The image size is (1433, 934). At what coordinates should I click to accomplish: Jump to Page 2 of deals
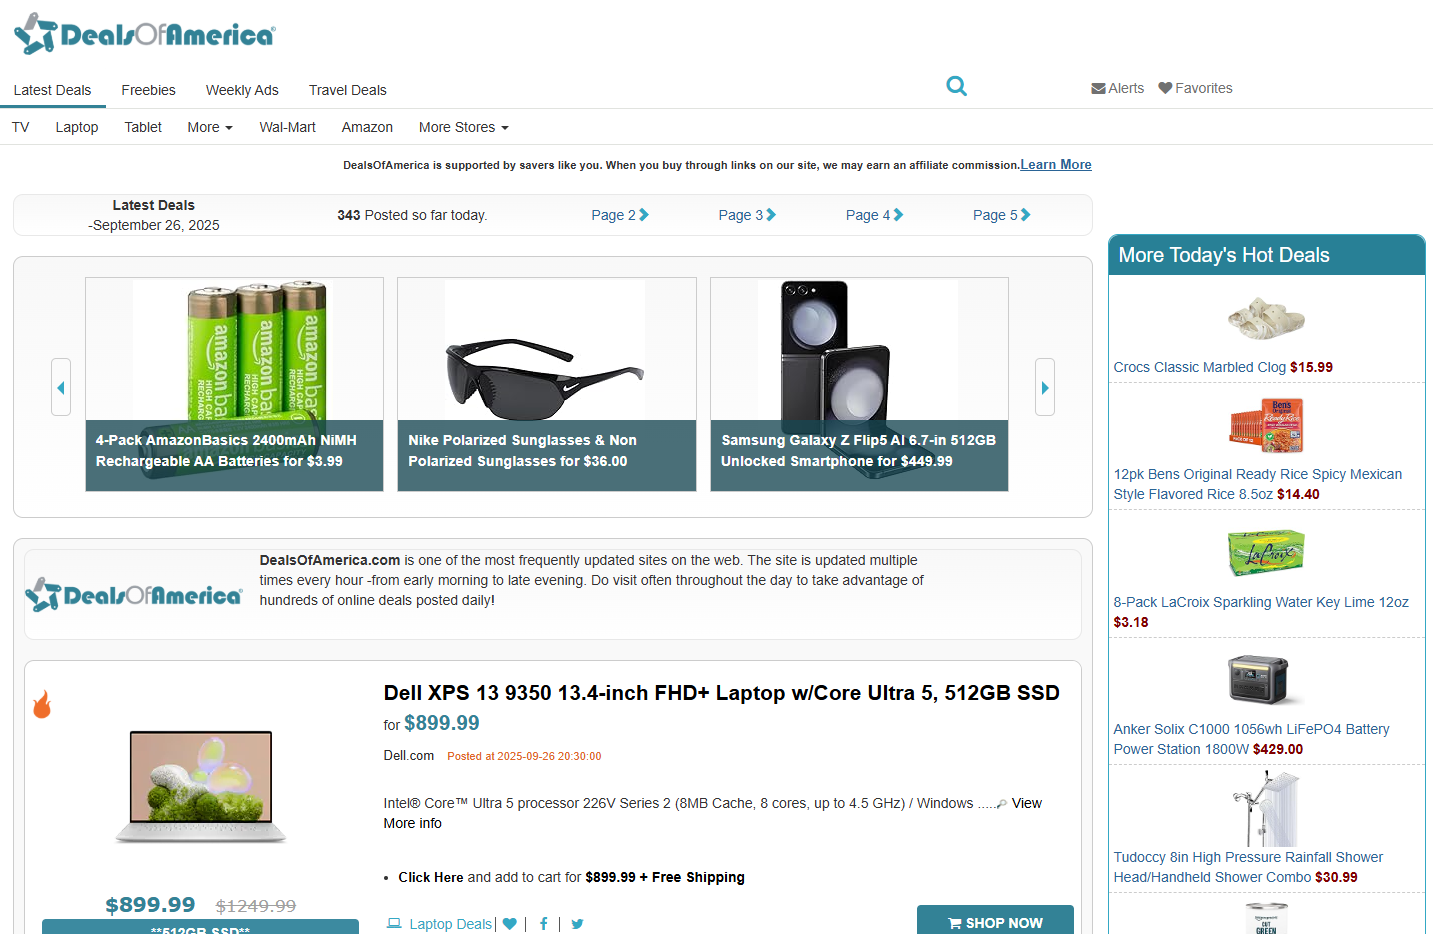(619, 215)
